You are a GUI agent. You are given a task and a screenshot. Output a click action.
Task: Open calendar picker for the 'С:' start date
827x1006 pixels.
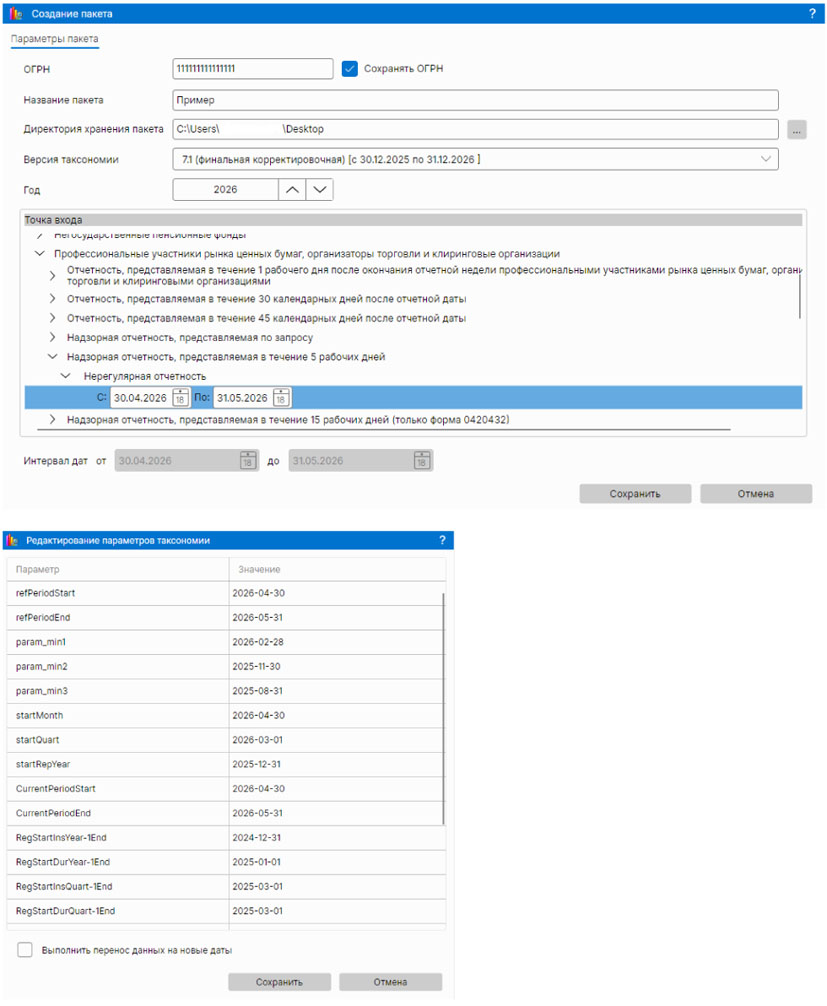pos(181,398)
